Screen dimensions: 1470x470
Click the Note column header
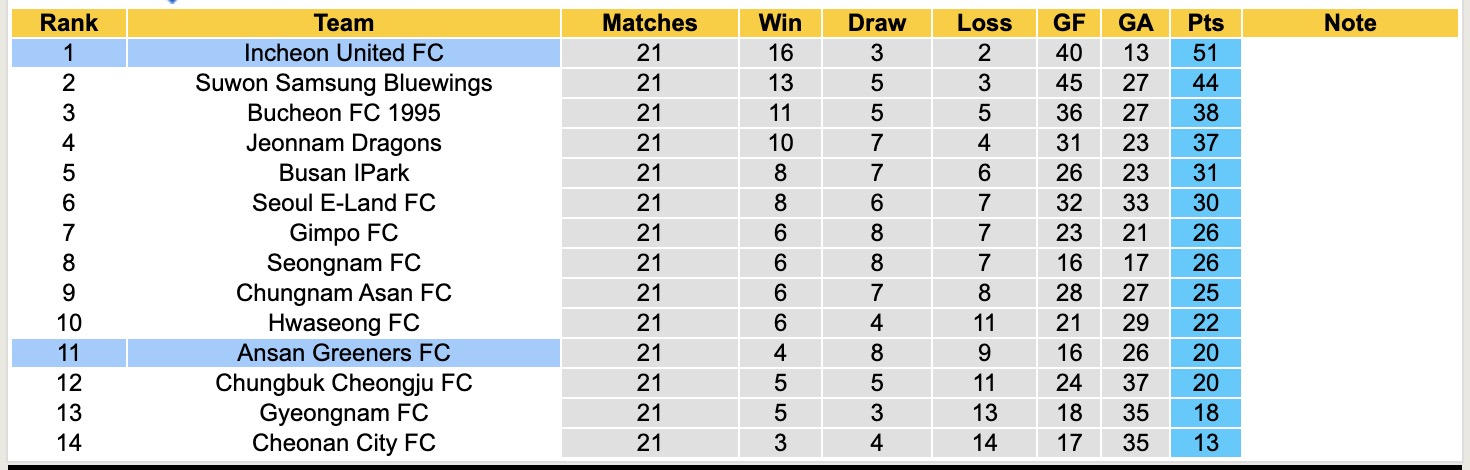[1350, 23]
